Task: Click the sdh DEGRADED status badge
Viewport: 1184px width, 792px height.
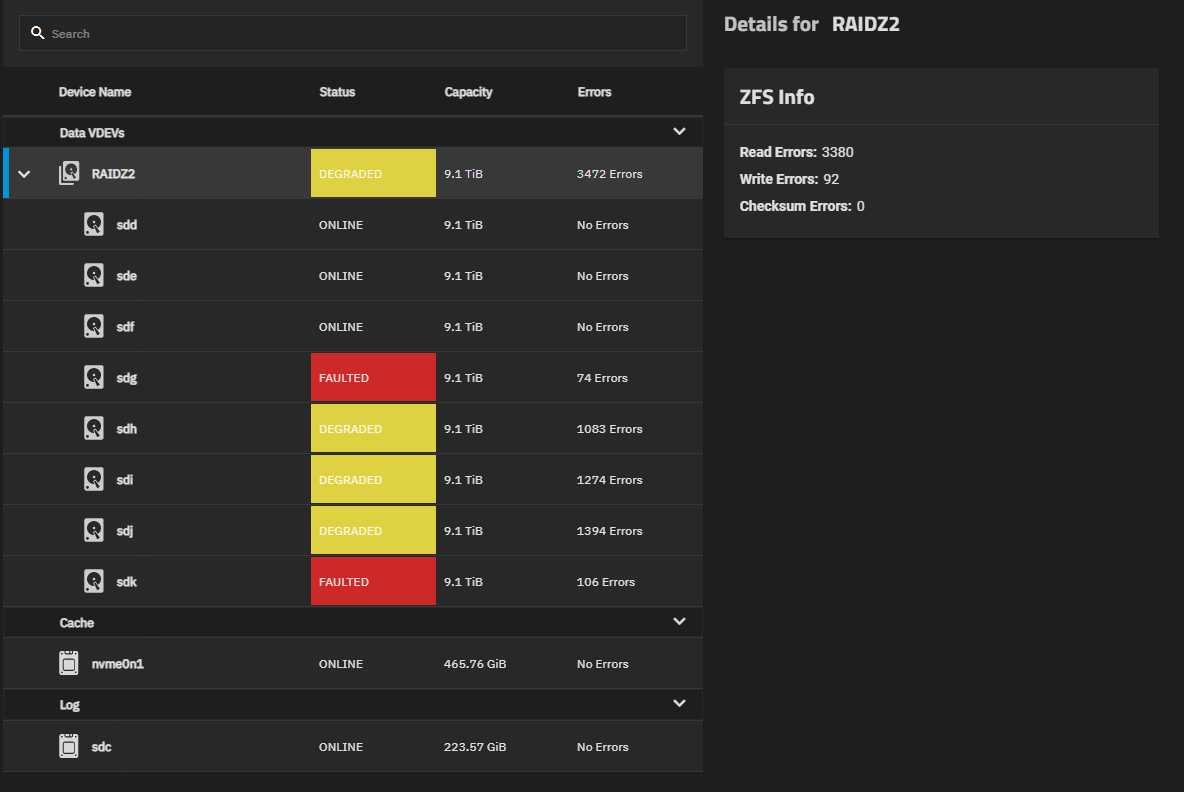Action: click(x=373, y=428)
